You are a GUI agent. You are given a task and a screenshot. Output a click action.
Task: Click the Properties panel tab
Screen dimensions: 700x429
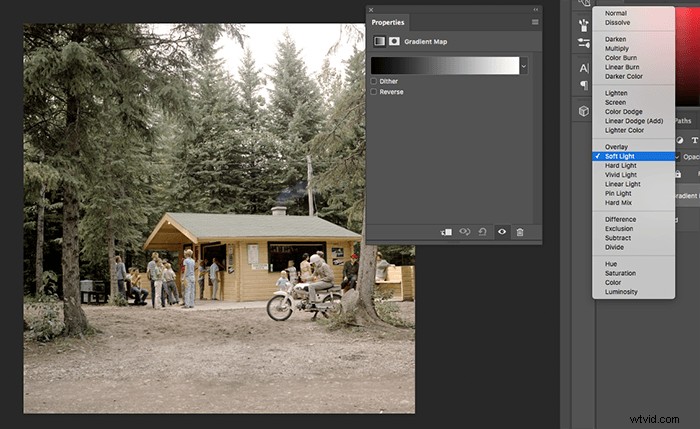[x=388, y=22]
